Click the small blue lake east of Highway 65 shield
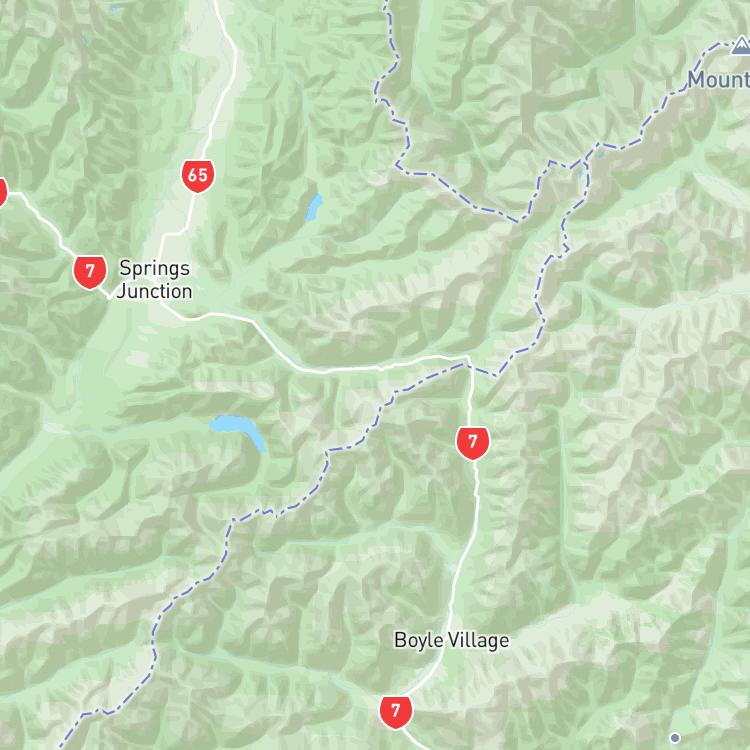750x750 pixels. 314,207
